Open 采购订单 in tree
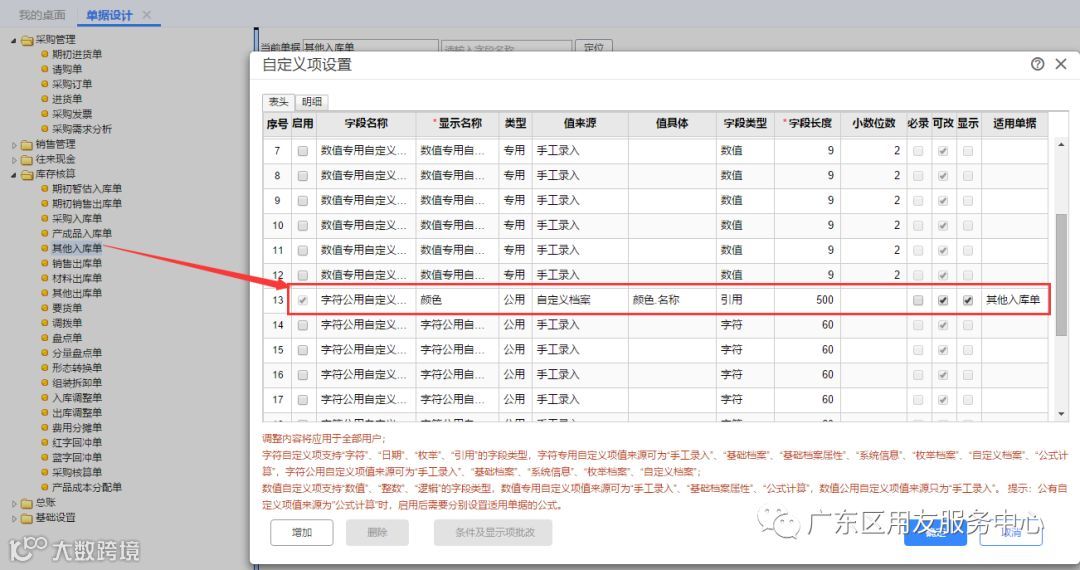Viewport: 1080px width, 570px height. [72, 84]
